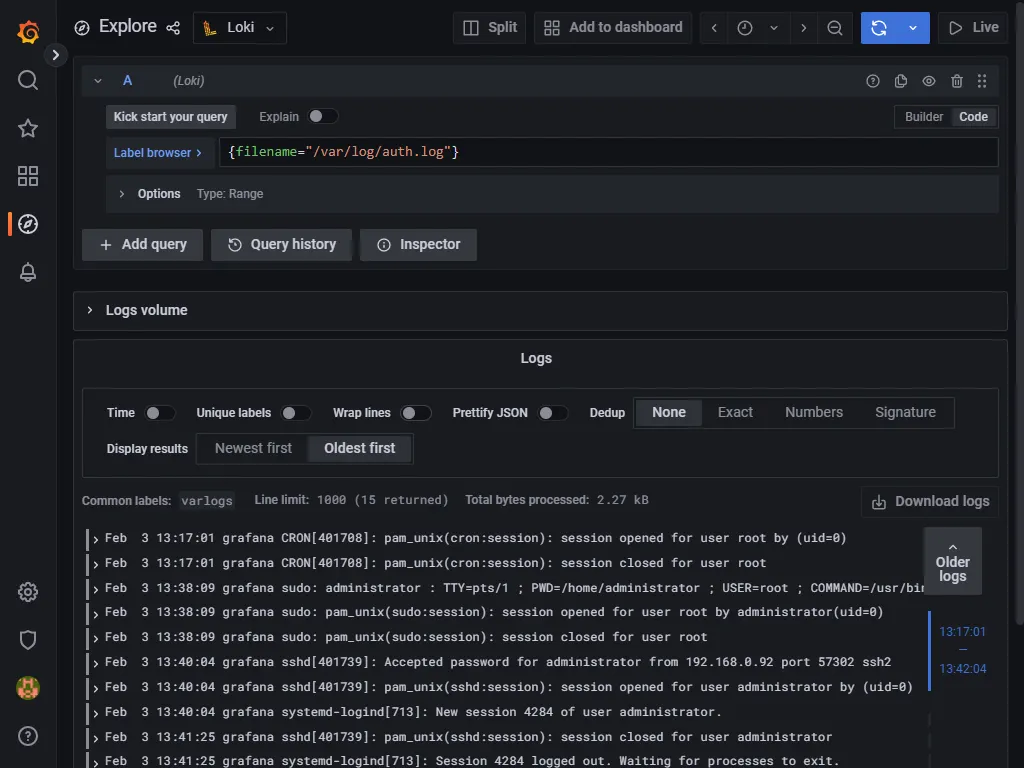1024x768 pixels.
Task: Open the Inspector
Action: pos(419,244)
